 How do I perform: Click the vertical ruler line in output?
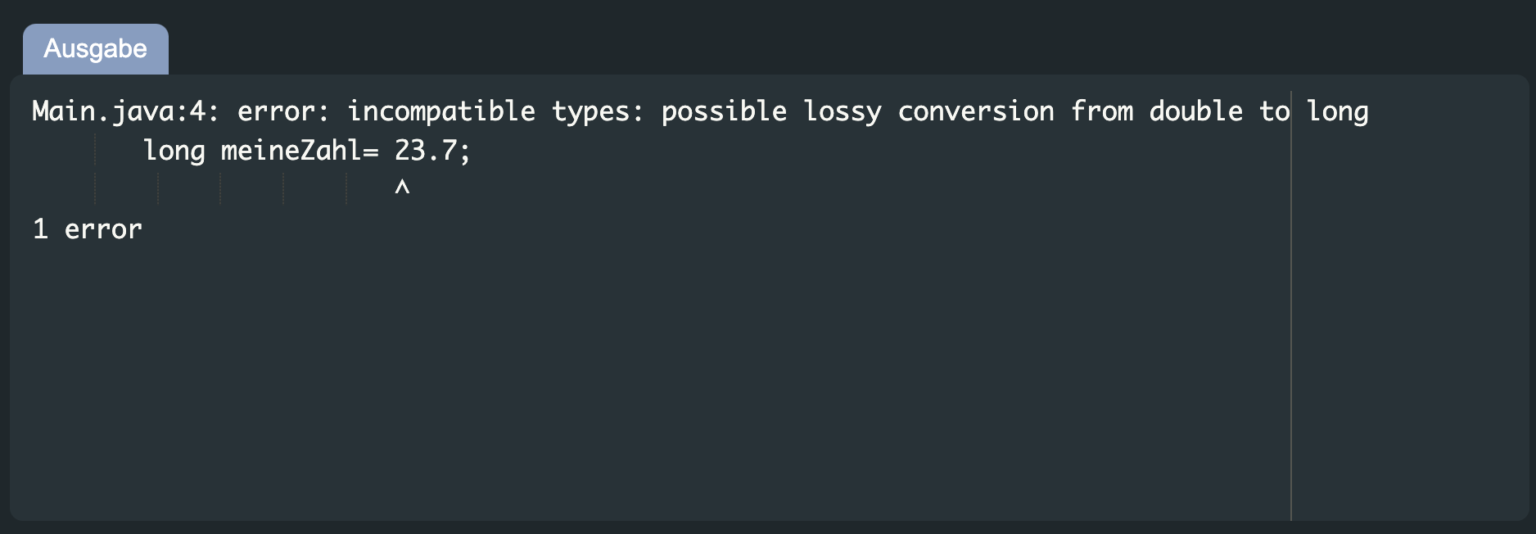[1291, 300]
